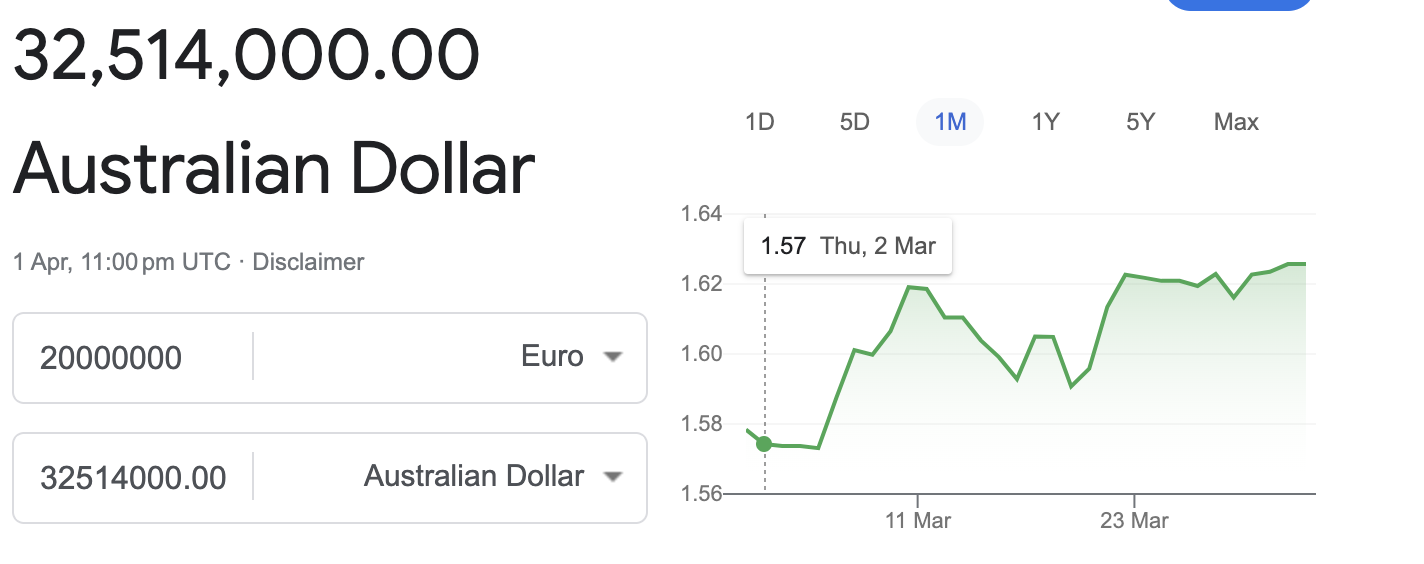Display the Max range chart
The height and width of the screenshot is (564, 1424).
point(1236,122)
